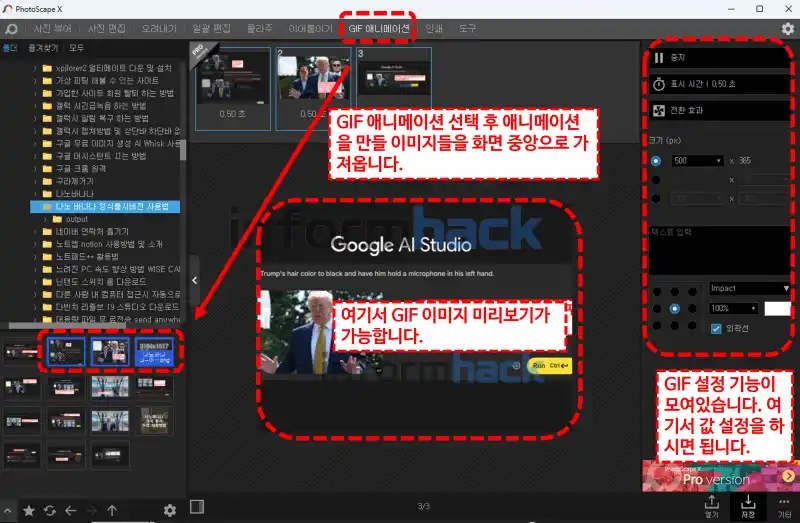Uncheck the 외곽선 outline checkbox
800x523 pixels.
pyautogui.click(x=716, y=329)
